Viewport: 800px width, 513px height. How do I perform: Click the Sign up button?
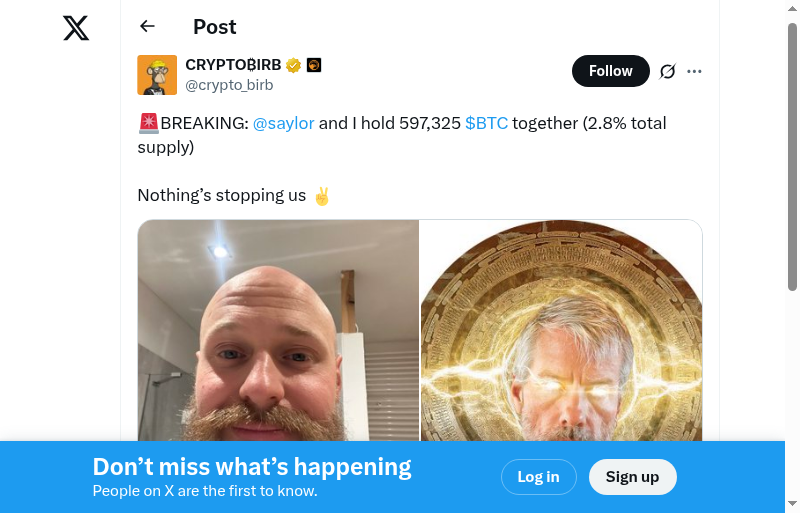(x=633, y=477)
